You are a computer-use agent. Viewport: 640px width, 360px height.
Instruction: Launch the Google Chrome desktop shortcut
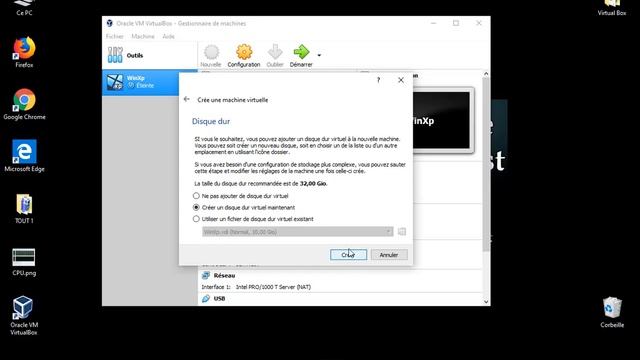(x=24, y=104)
